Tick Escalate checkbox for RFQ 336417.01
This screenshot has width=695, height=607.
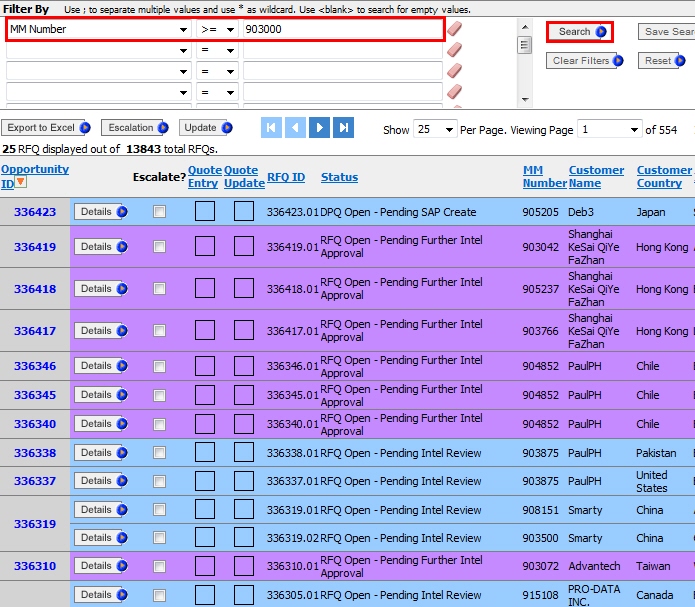click(160, 331)
